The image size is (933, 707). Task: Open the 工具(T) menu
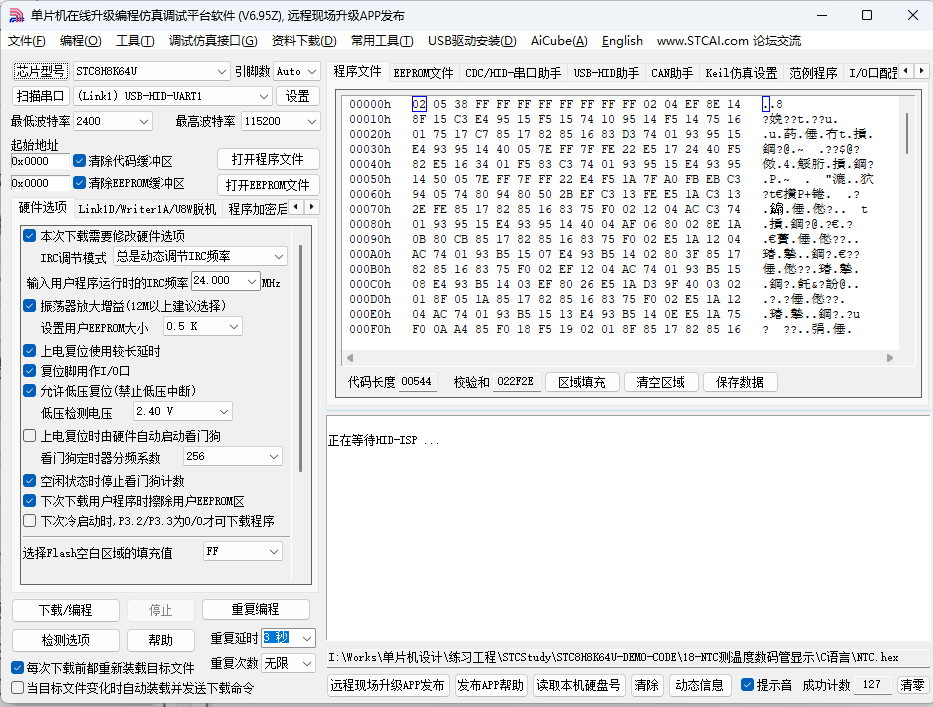point(135,41)
